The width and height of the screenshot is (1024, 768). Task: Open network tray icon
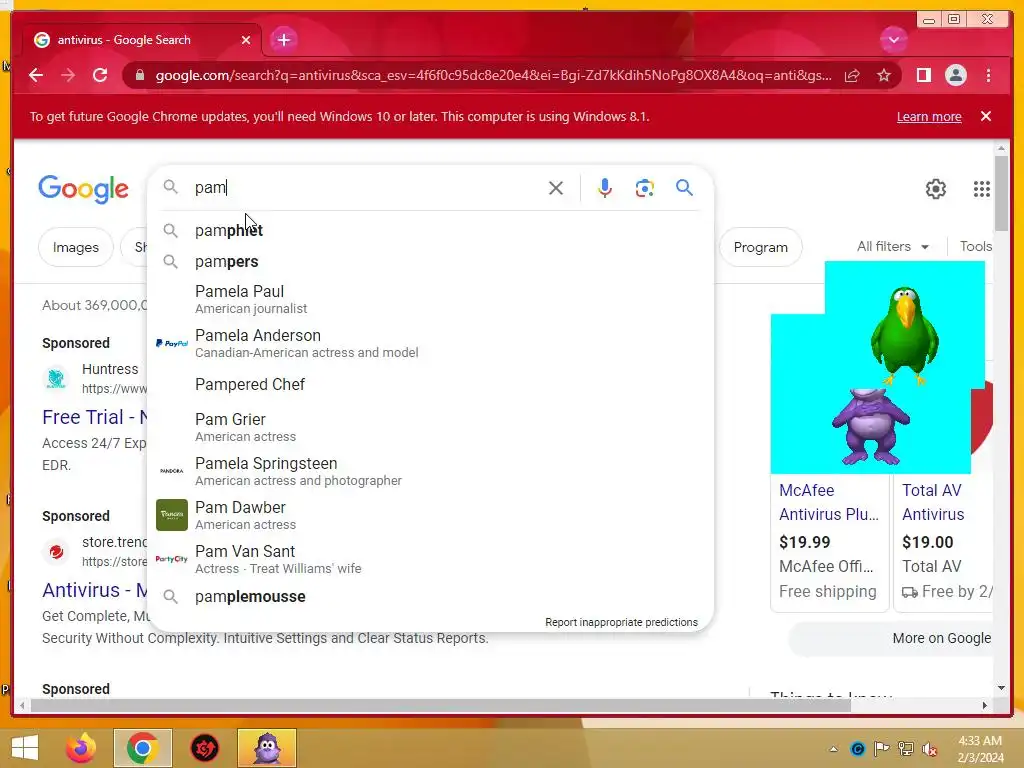click(906, 749)
